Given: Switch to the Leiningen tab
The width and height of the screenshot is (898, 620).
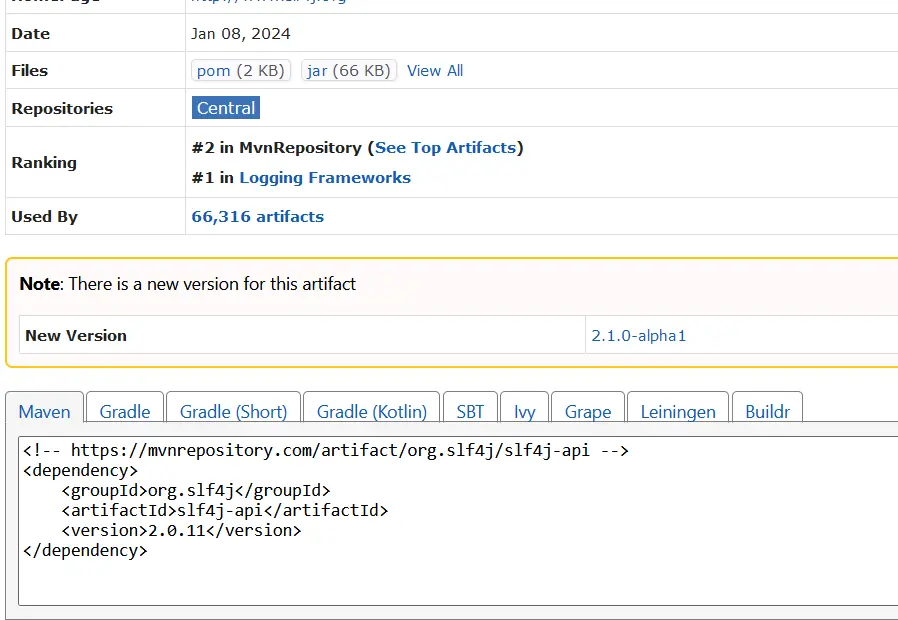Looking at the screenshot, I should [x=678, y=411].
